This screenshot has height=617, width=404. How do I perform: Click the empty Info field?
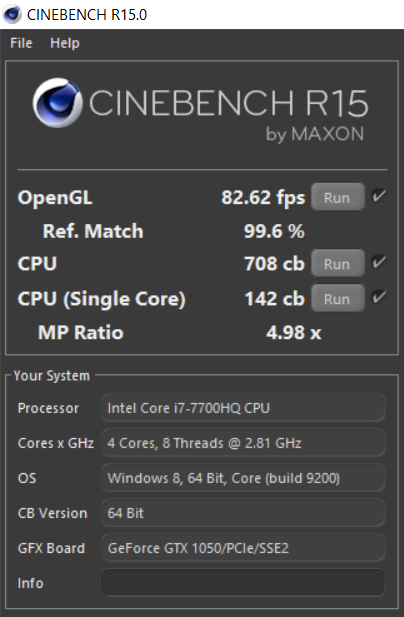point(243,583)
